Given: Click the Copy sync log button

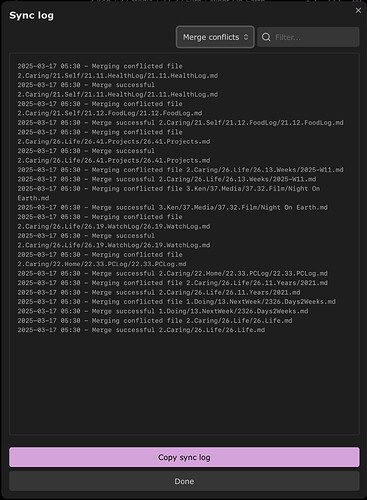Looking at the screenshot, I should pos(184,457).
